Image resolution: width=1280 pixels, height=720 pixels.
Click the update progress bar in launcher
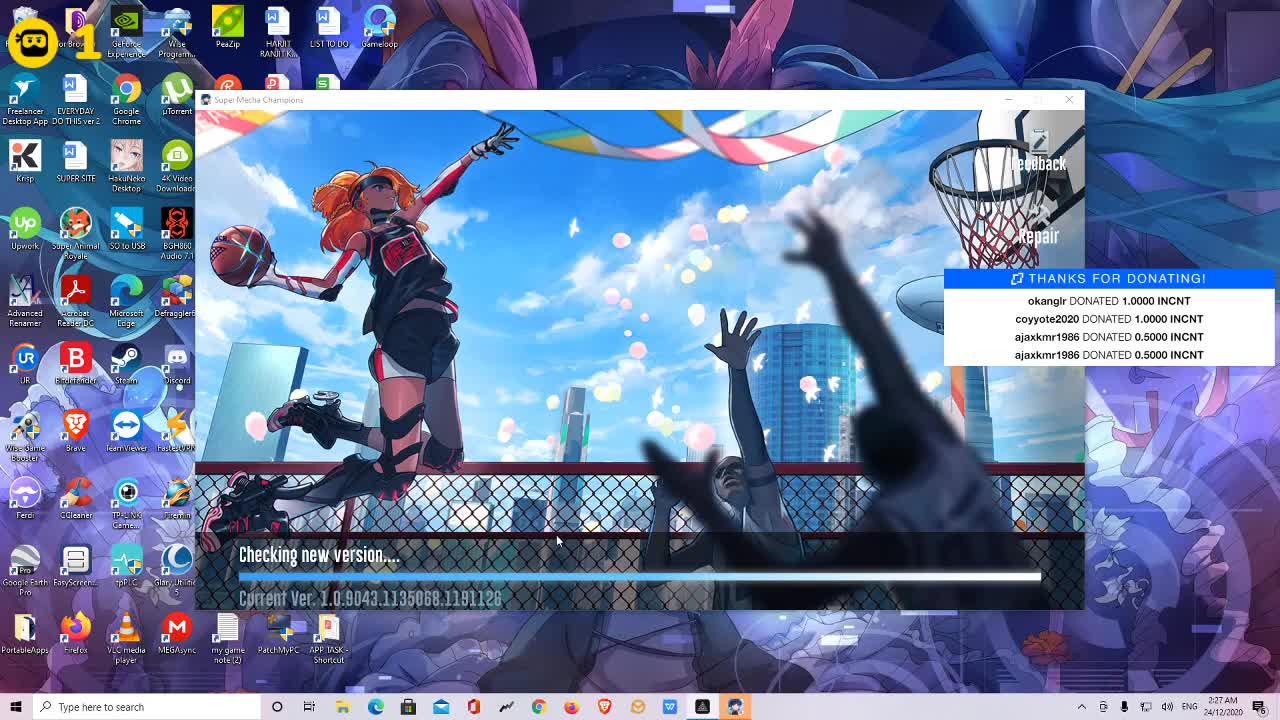[640, 577]
